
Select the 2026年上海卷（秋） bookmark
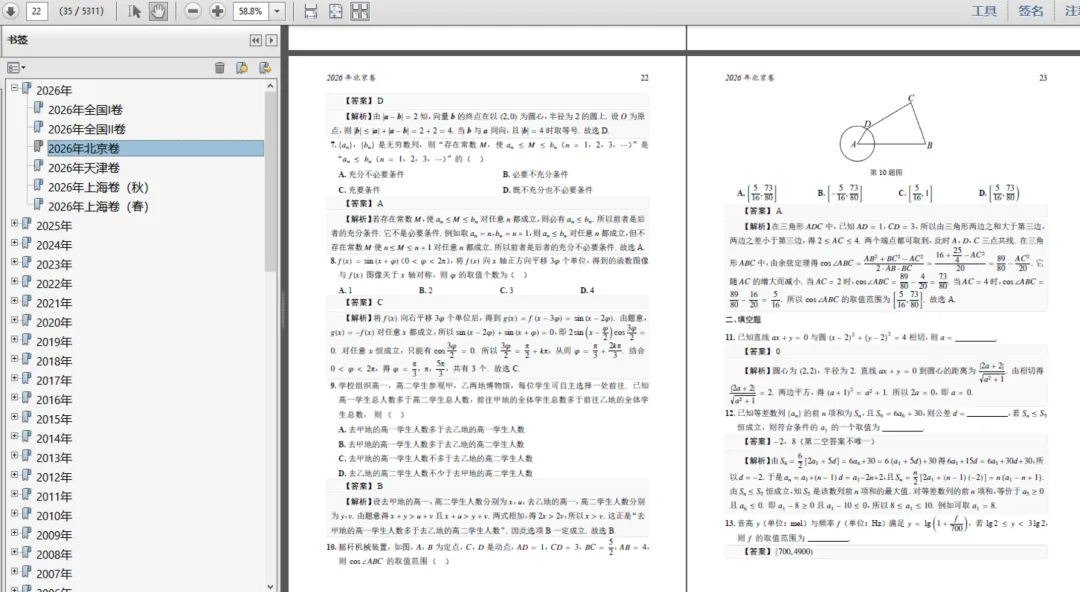[98, 187]
